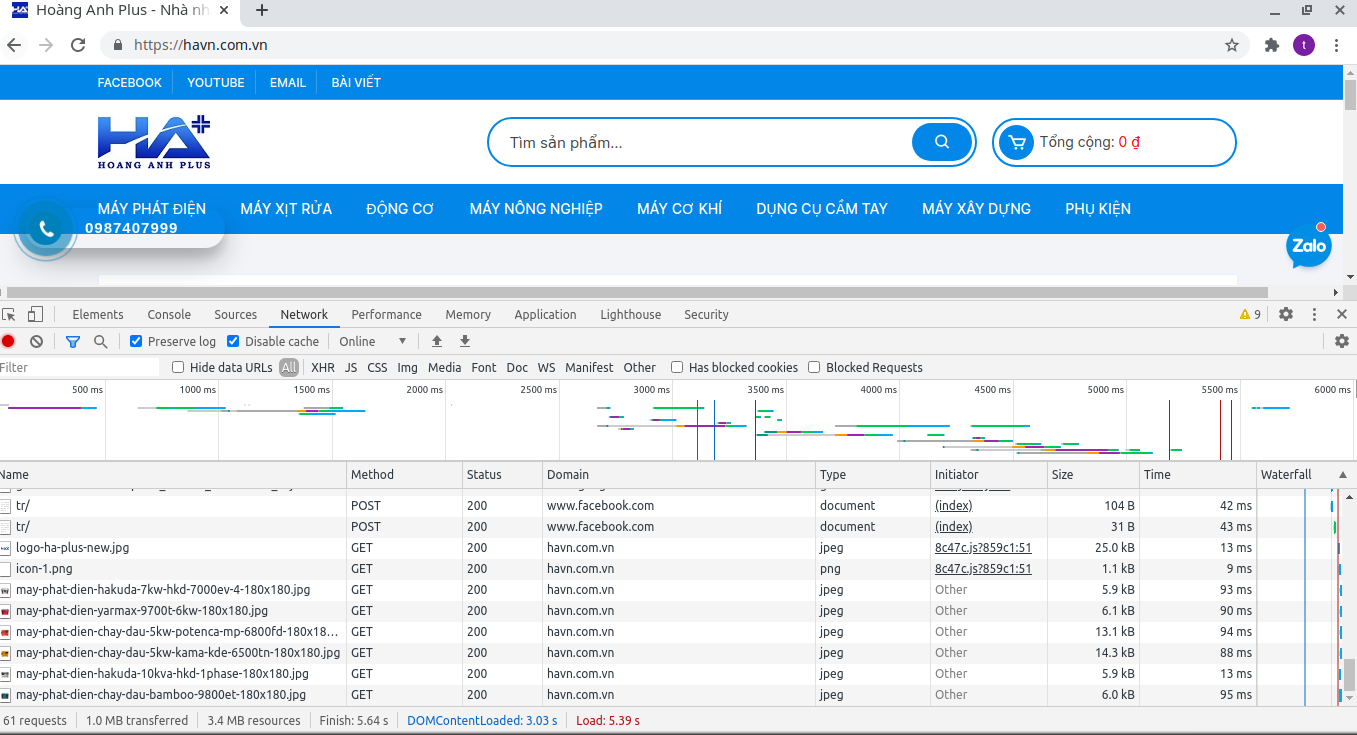
Task: Click the phone call floating icon
Action: click(x=45, y=229)
